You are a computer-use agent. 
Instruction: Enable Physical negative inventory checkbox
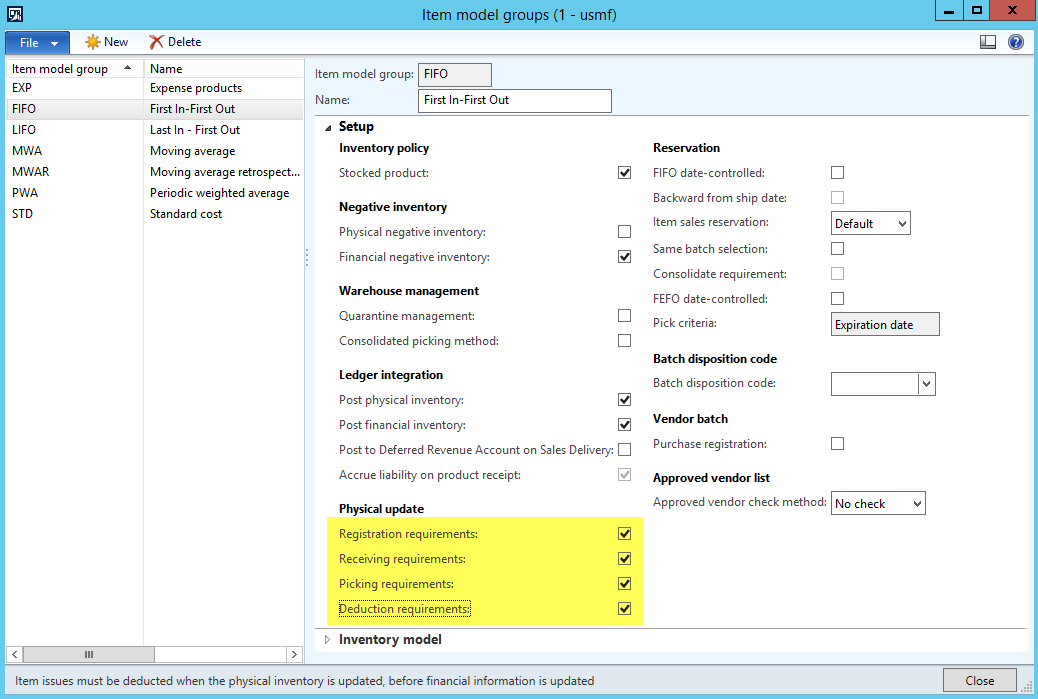pos(625,232)
